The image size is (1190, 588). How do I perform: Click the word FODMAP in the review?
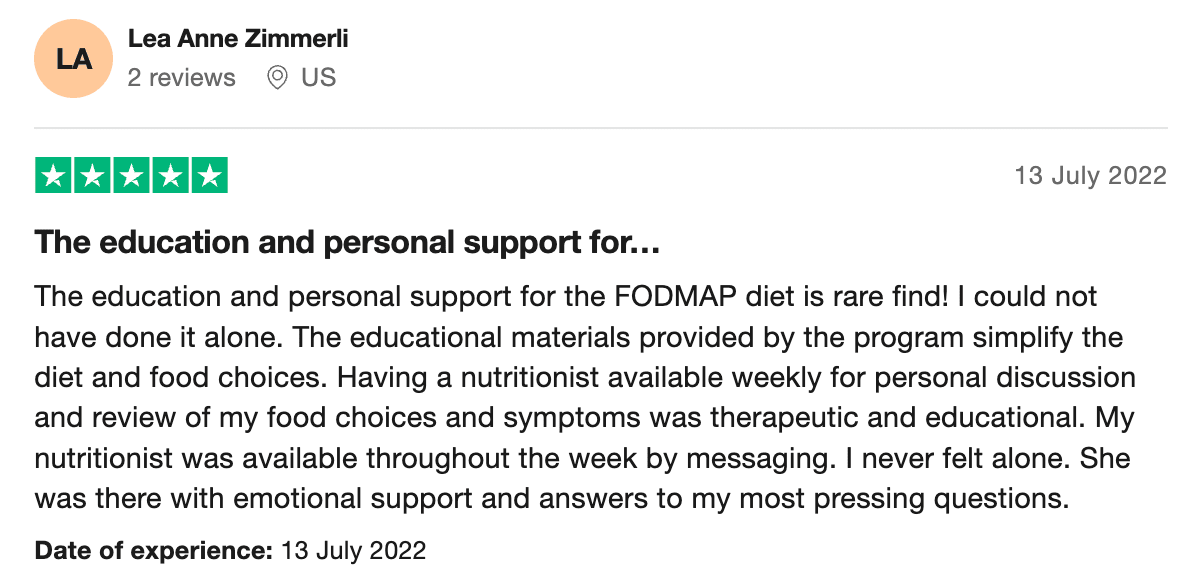click(x=675, y=296)
